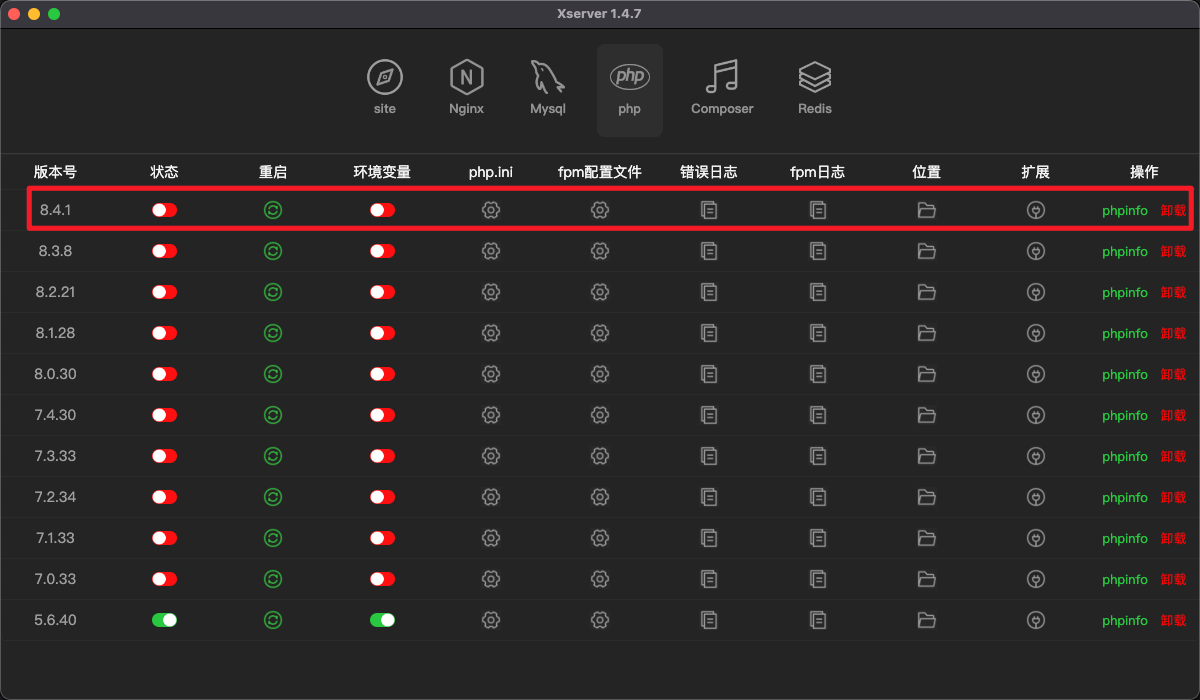The height and width of the screenshot is (700, 1200).
Task: Restart PHP 5.6.40 service
Action: point(273,620)
